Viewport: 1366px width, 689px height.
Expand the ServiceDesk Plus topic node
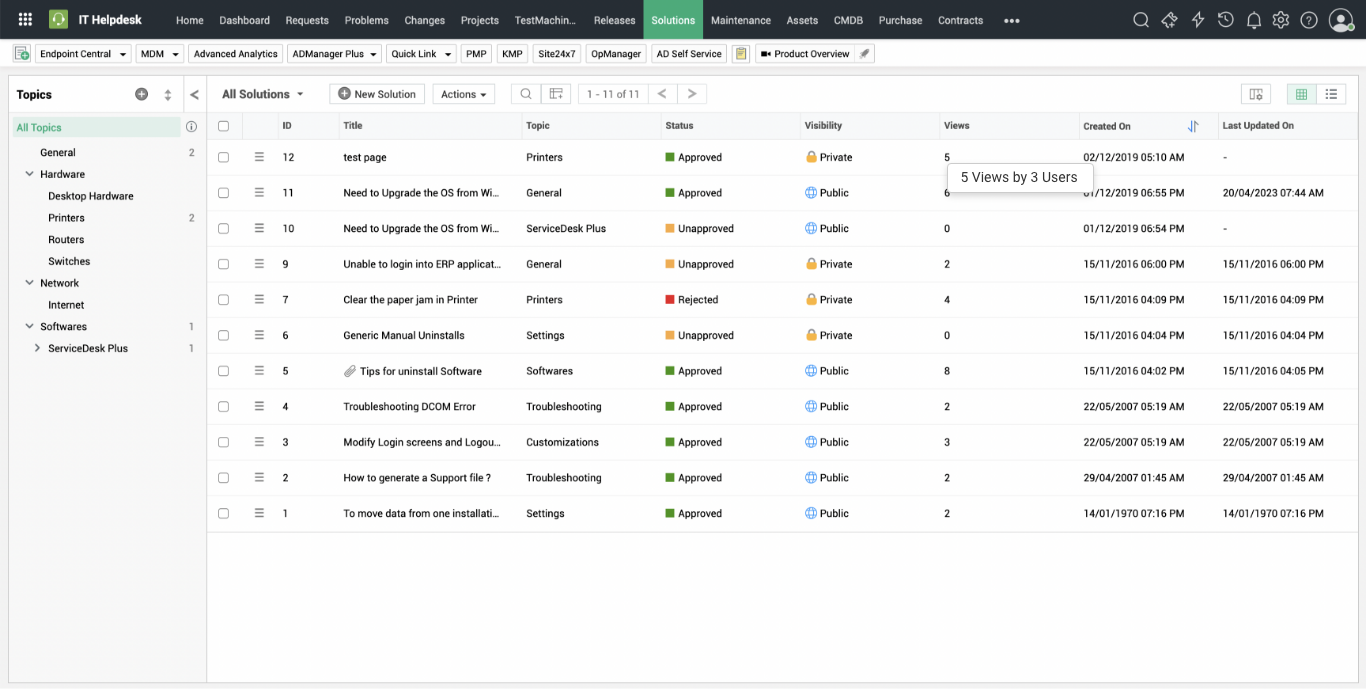click(37, 349)
